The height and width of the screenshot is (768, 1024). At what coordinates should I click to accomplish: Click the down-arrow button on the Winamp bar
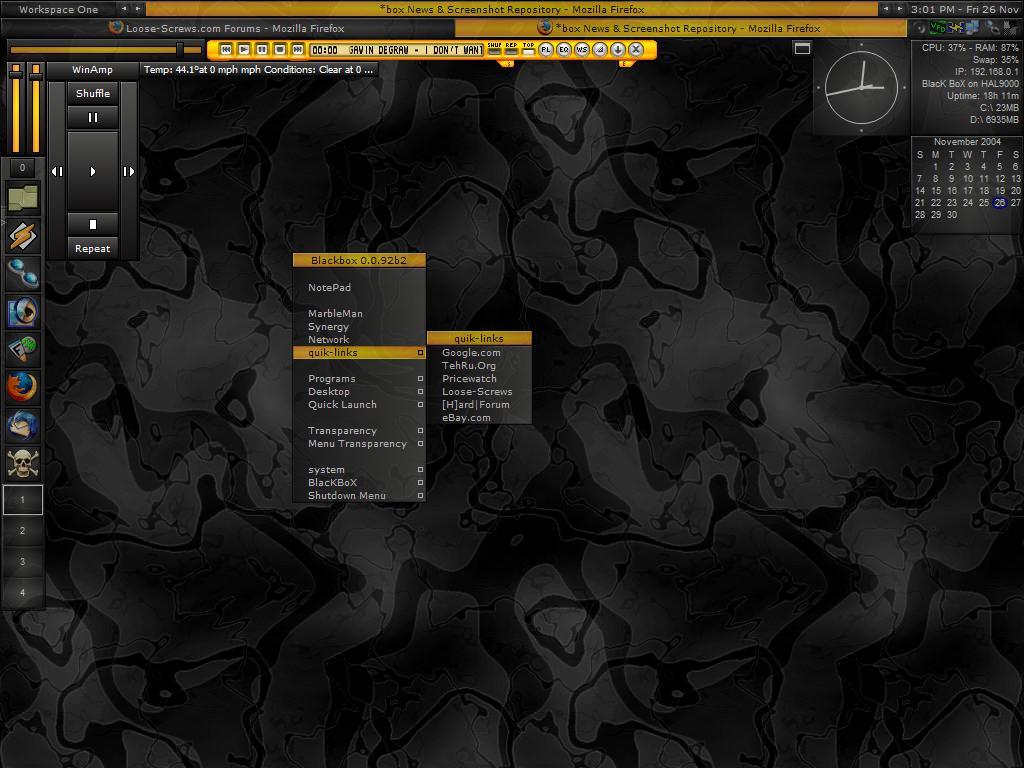pos(618,50)
